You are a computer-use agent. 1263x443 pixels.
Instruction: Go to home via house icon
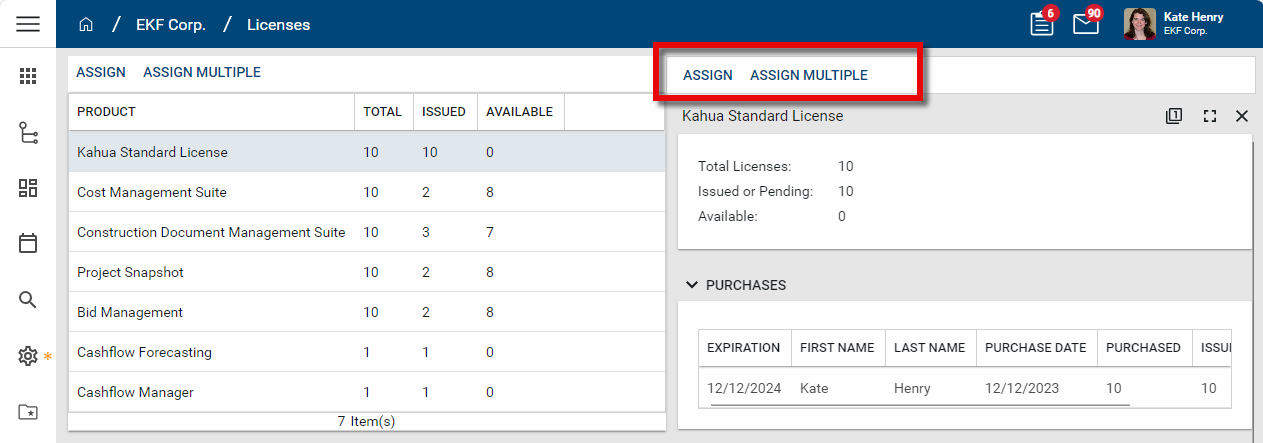click(x=86, y=25)
